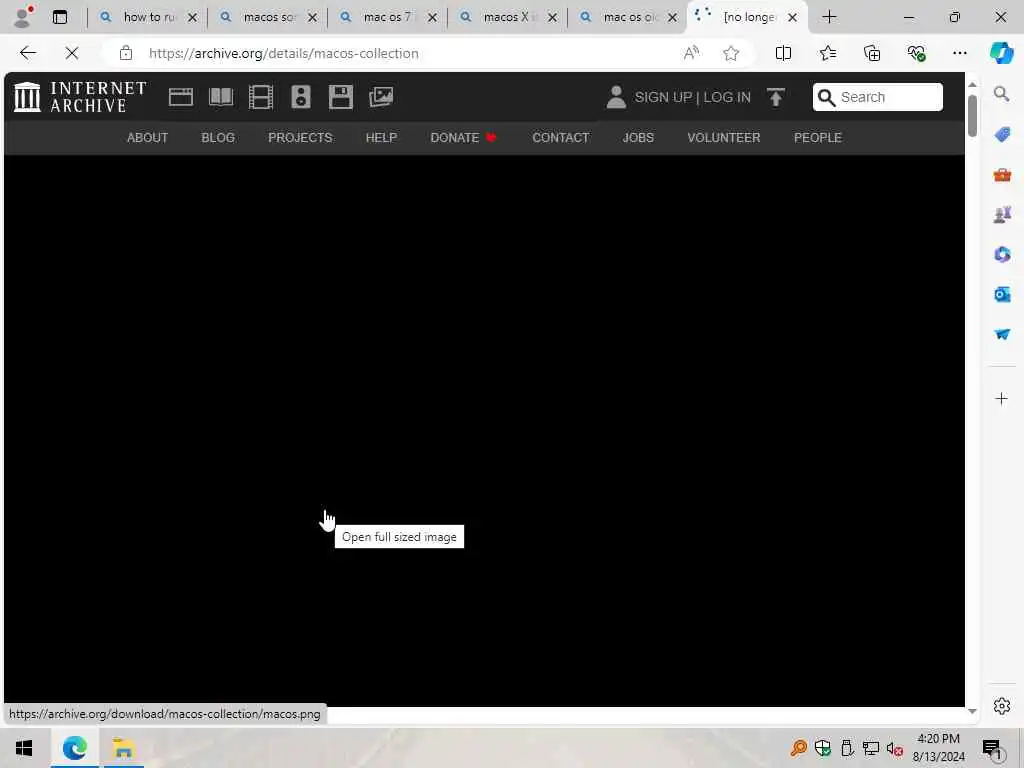Viewport: 1024px width, 768px height.
Task: Open the JOBS link
Action: 638,138
